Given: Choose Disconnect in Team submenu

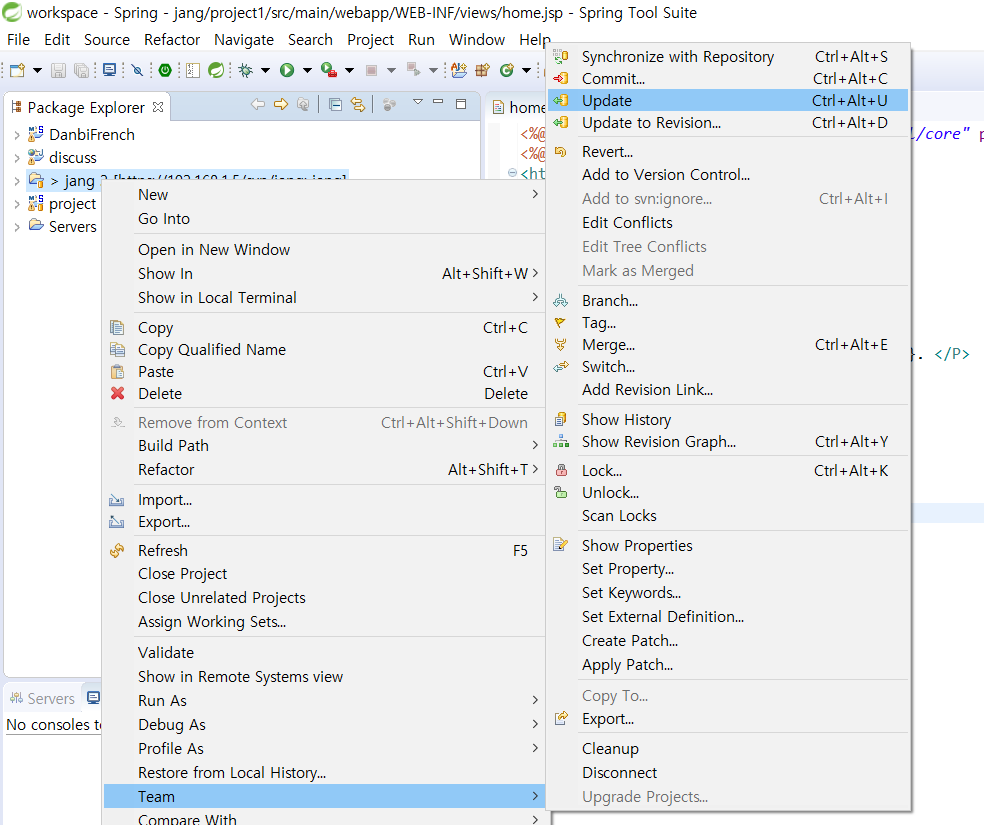Looking at the screenshot, I should (728, 772).
